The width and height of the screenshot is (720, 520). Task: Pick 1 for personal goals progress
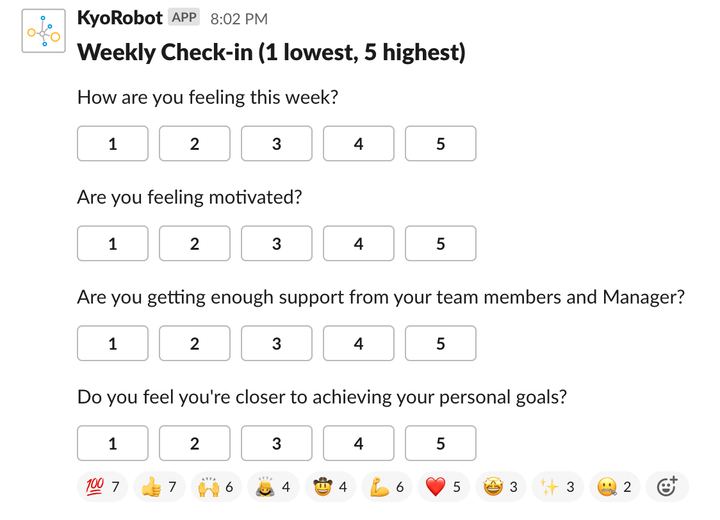click(112, 444)
